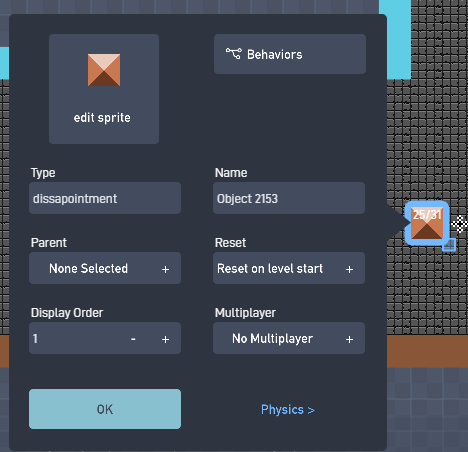Click the brown ground strip right of dialog
This screenshot has width=468, height=452.
[x=427, y=351]
